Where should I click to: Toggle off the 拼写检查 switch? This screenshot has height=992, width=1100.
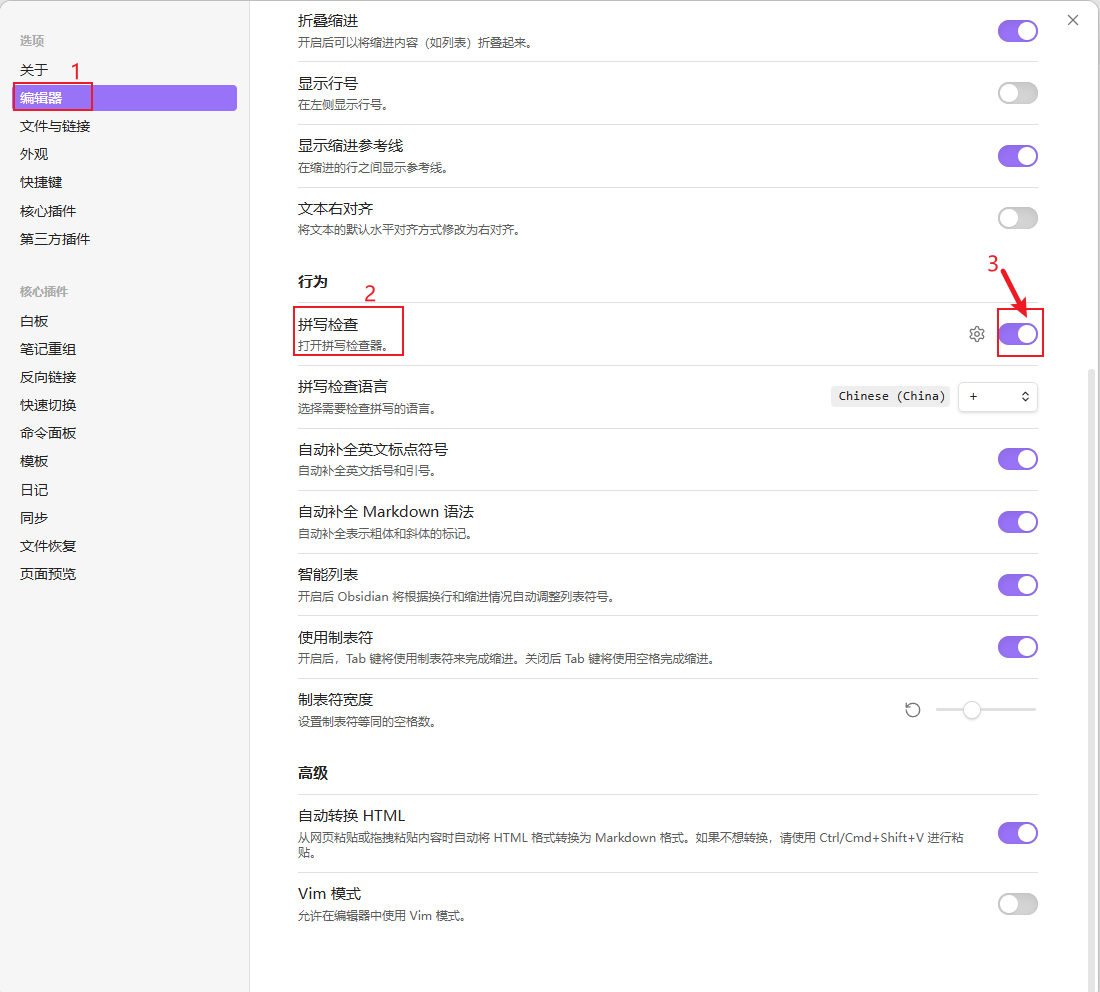(x=1018, y=334)
